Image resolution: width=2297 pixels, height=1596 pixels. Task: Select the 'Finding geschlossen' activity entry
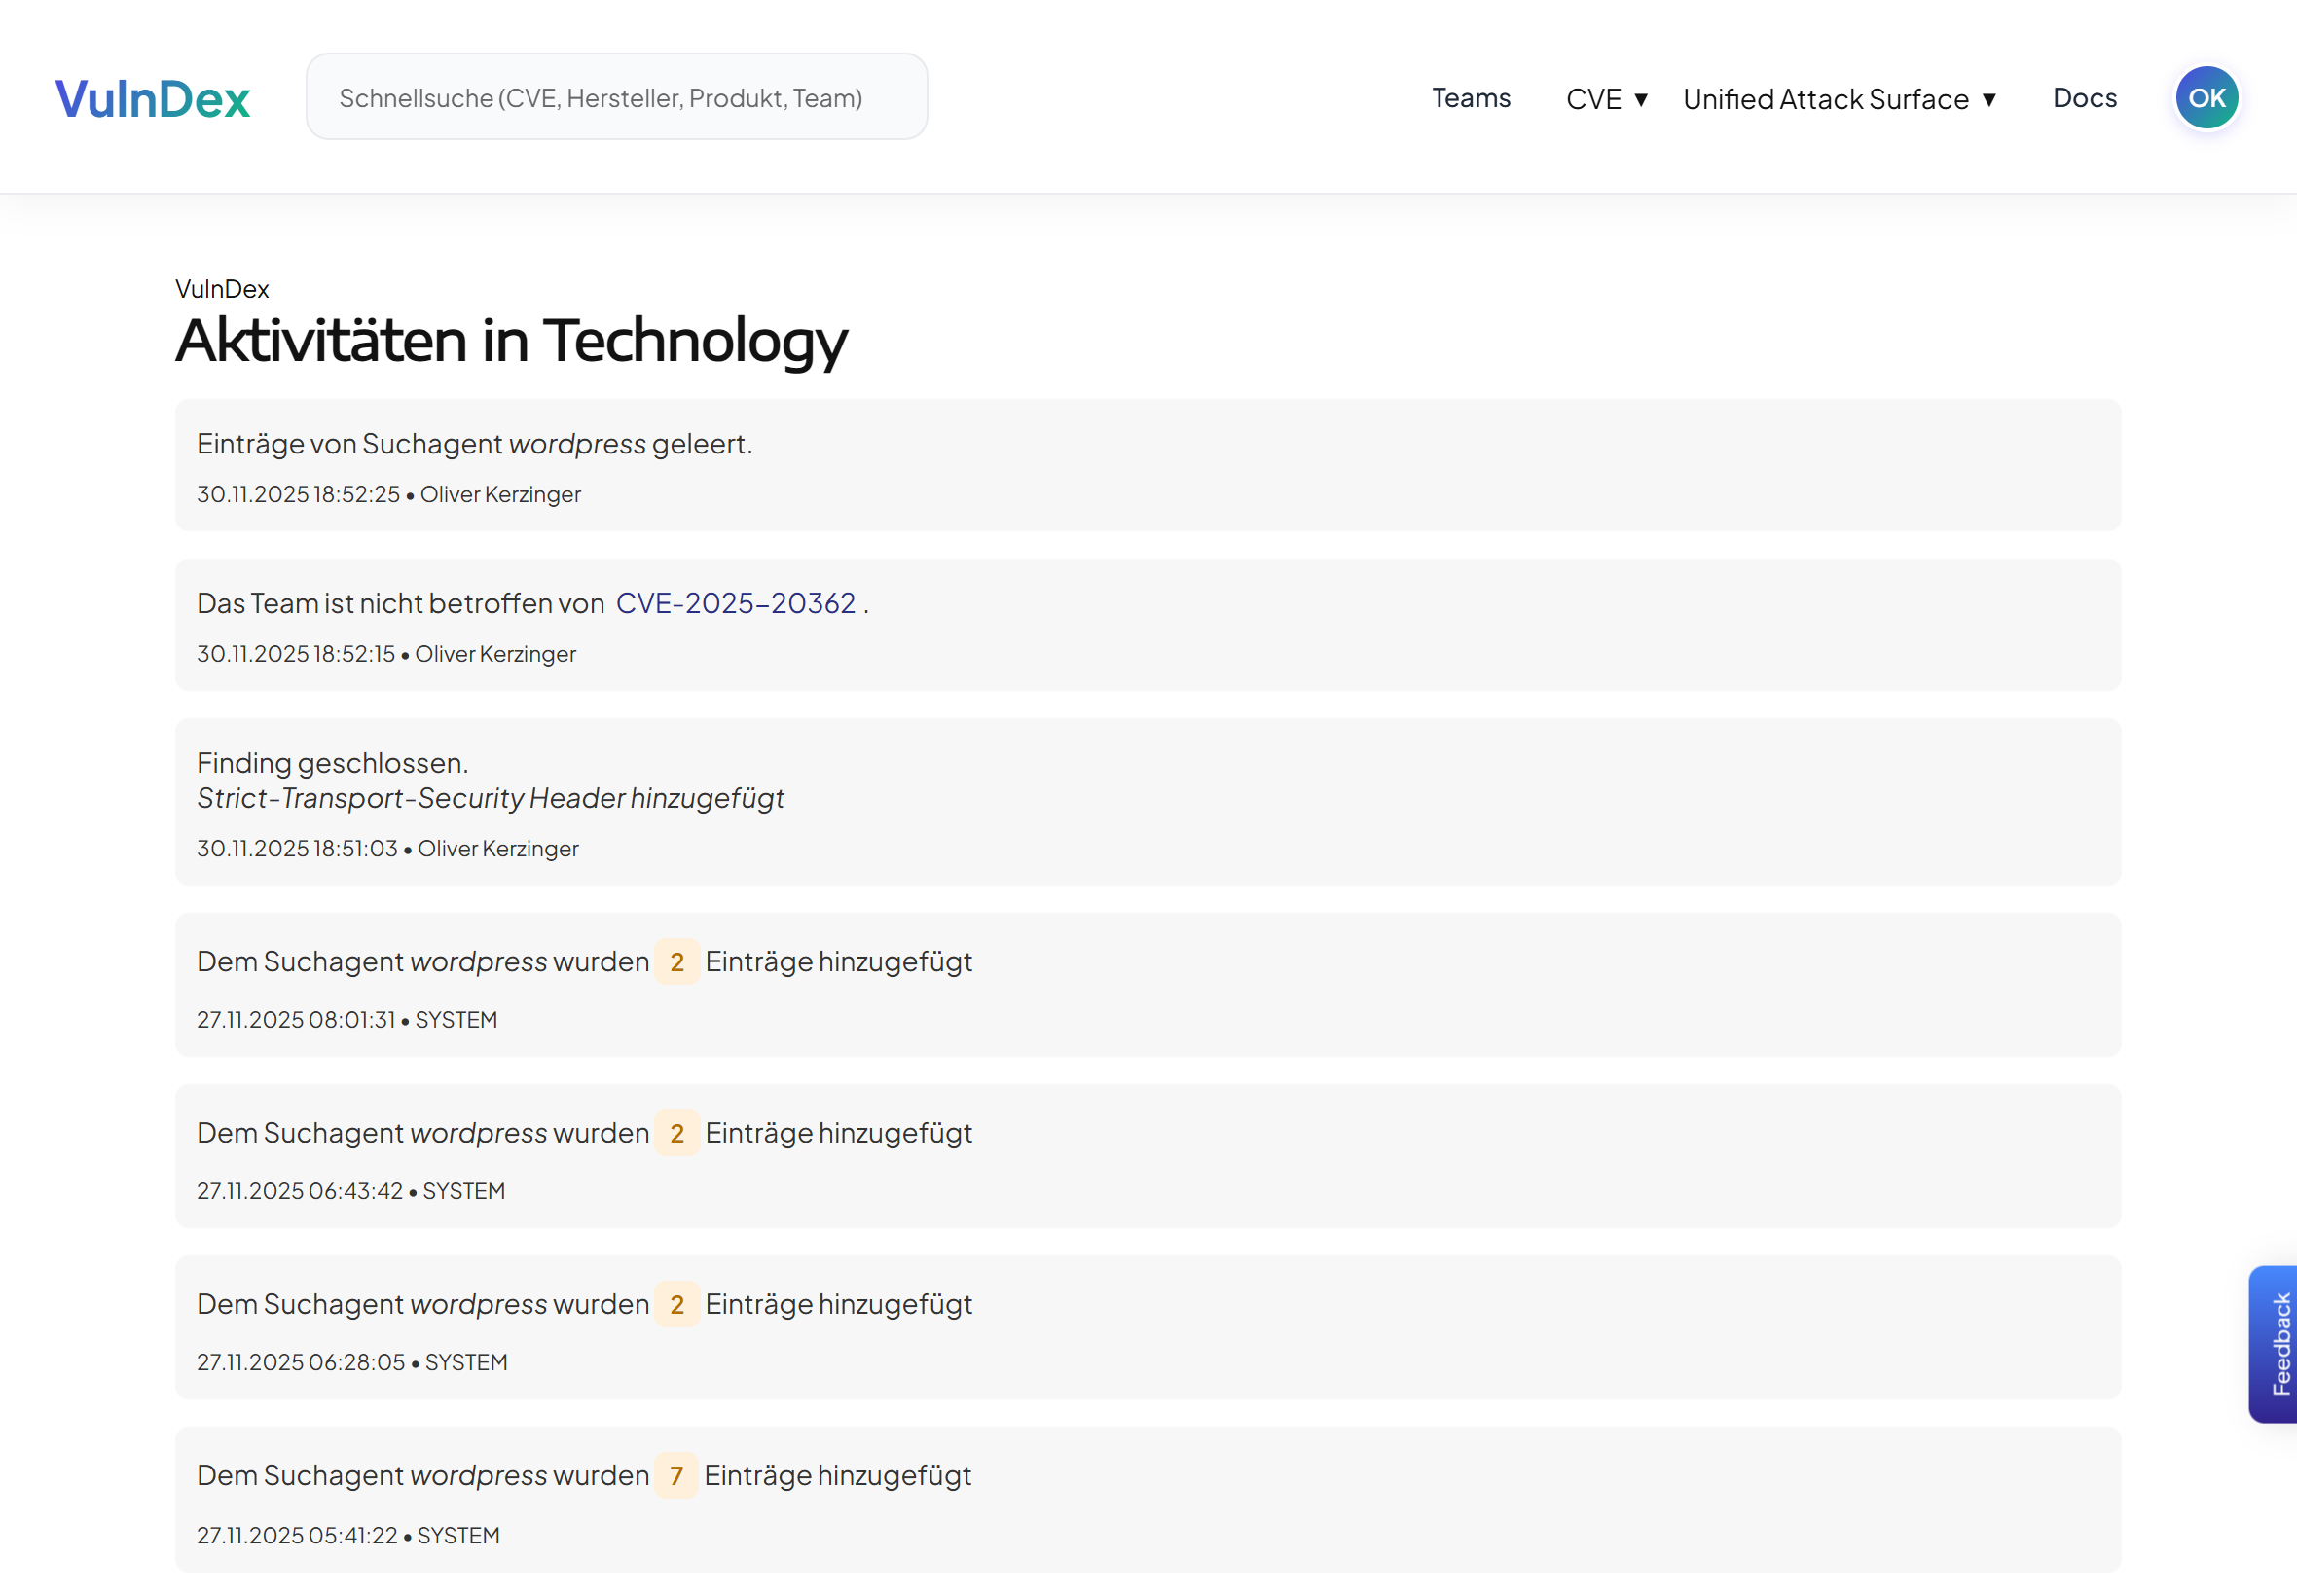(1147, 801)
